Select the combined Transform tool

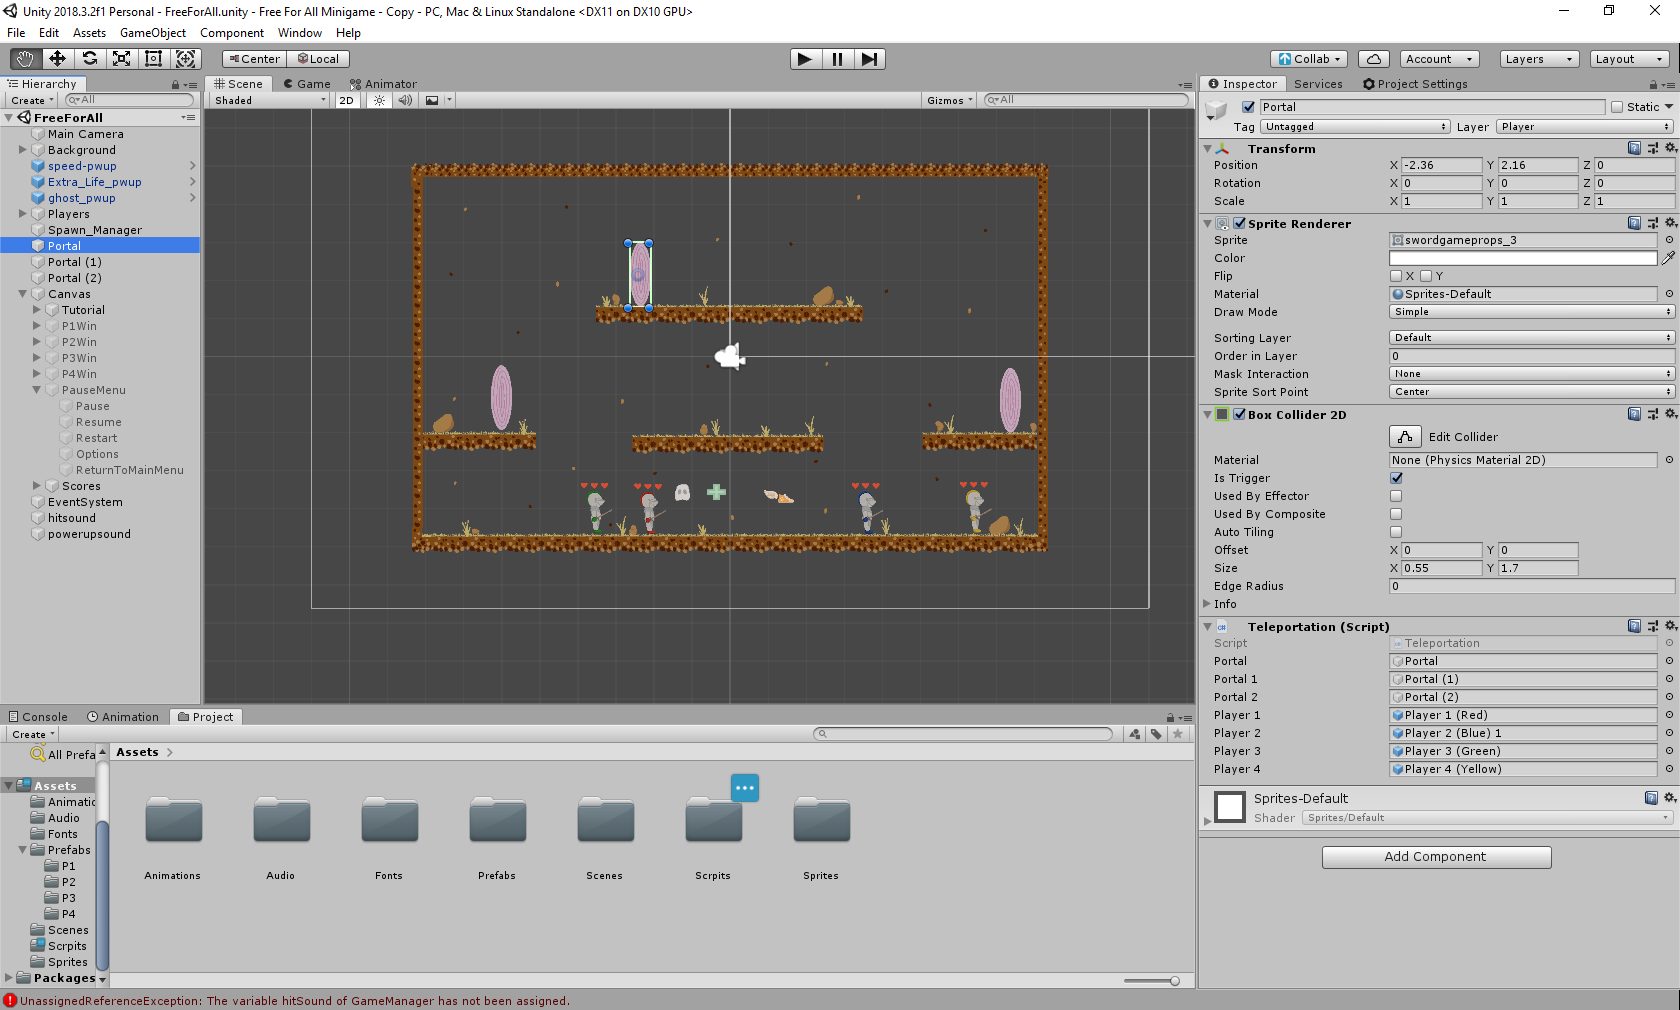click(x=186, y=59)
